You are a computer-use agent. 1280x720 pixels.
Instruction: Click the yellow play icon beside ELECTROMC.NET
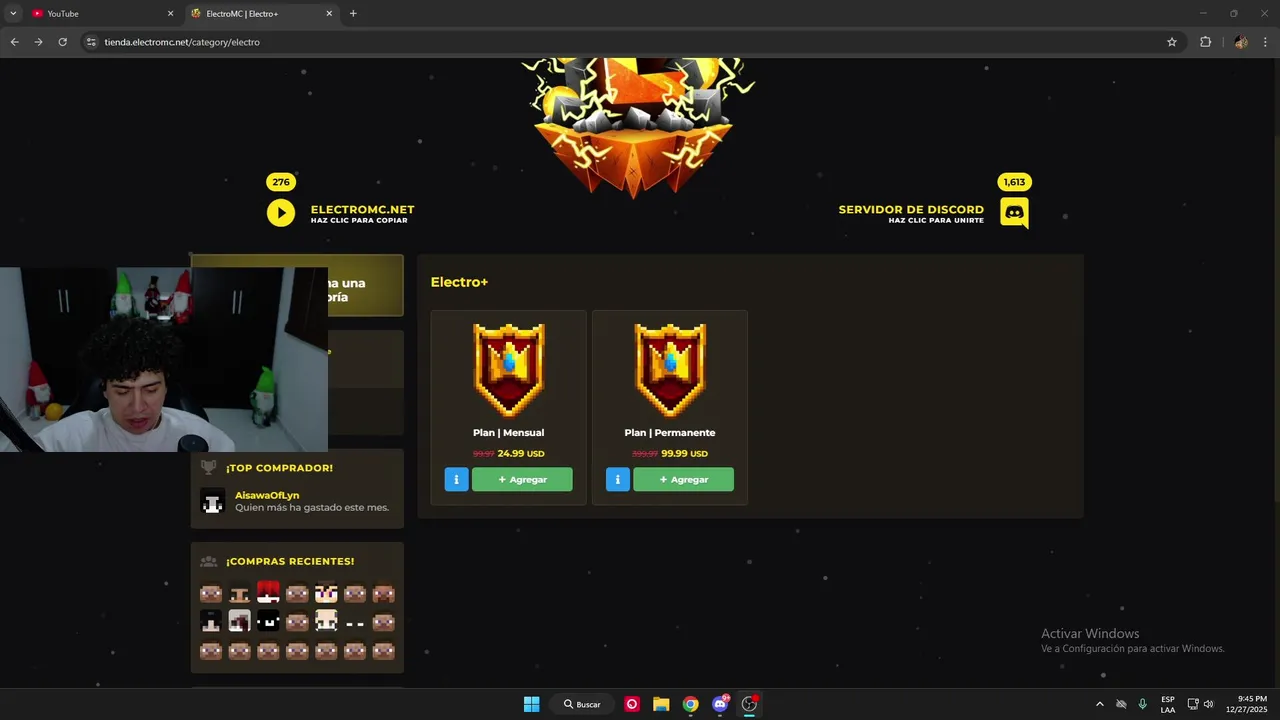(x=281, y=213)
